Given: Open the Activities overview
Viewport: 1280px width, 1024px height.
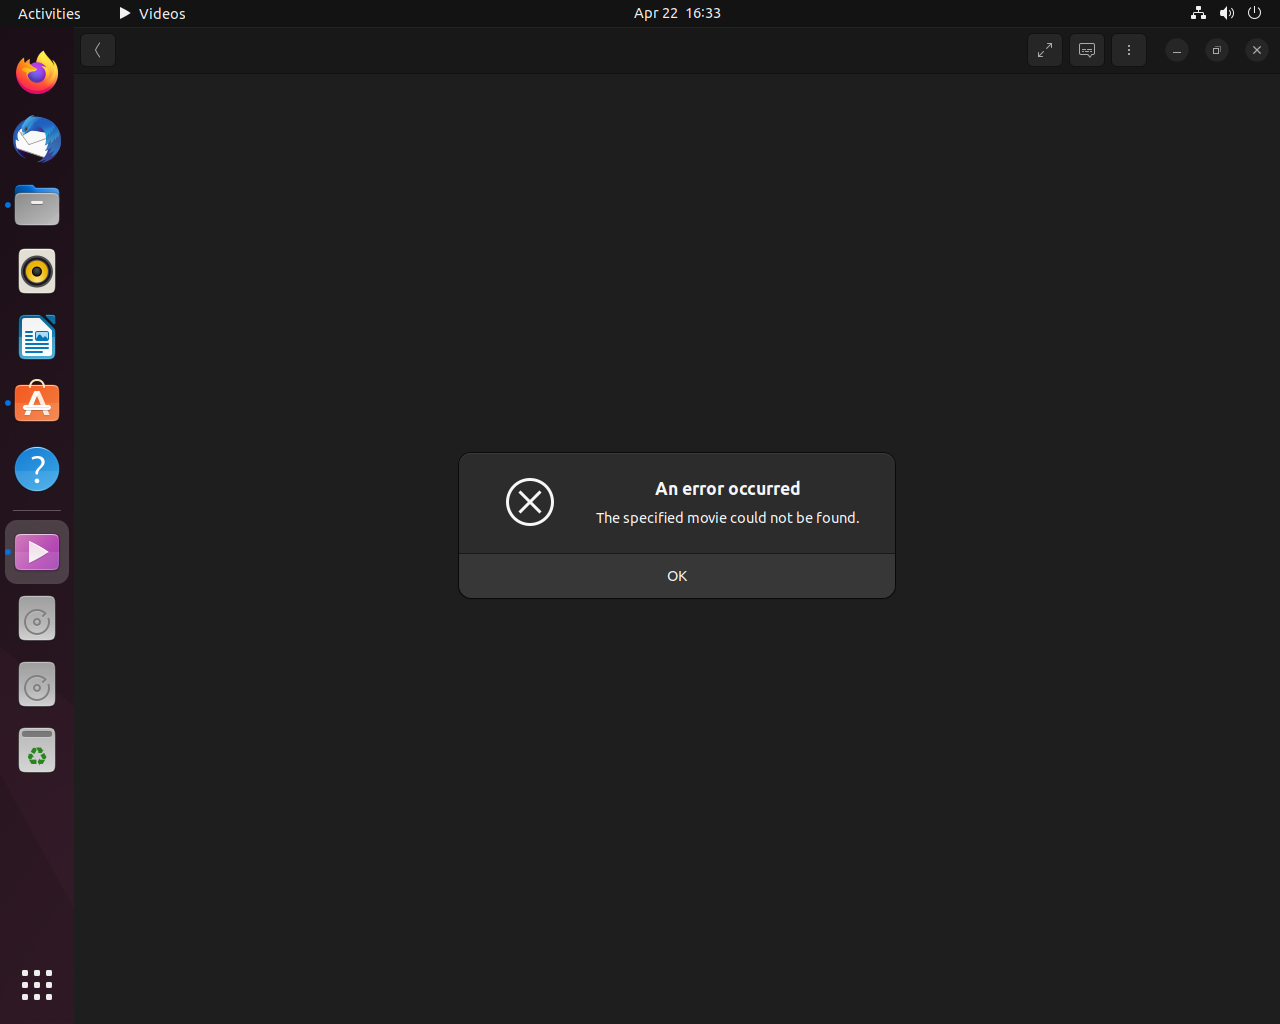Looking at the screenshot, I should [x=49, y=13].
